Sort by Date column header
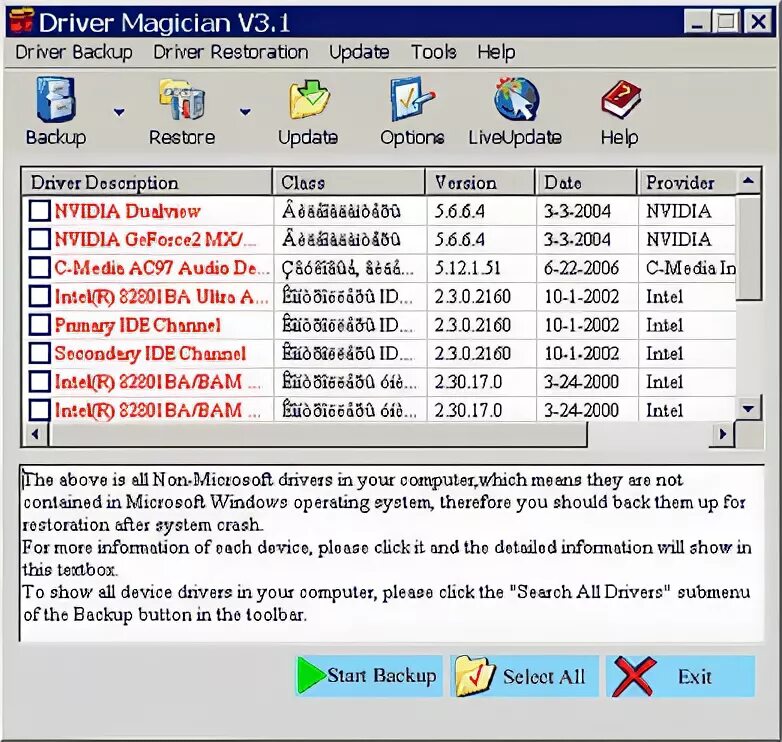 pos(586,183)
